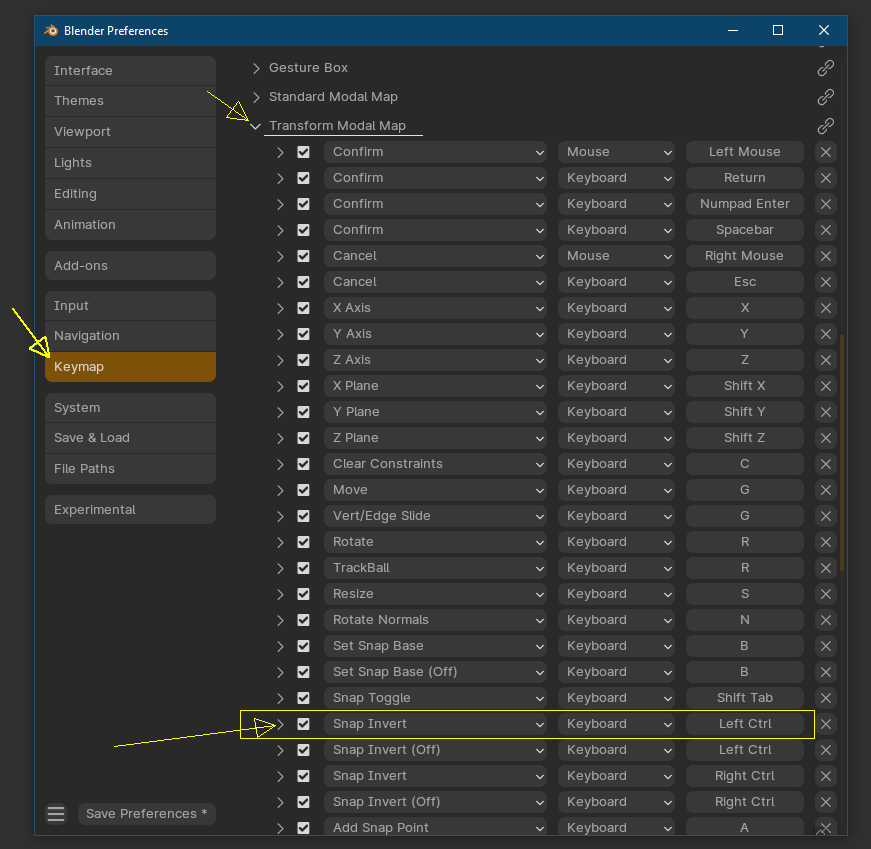
Task: Switch to the File Paths tab
Action: click(131, 468)
